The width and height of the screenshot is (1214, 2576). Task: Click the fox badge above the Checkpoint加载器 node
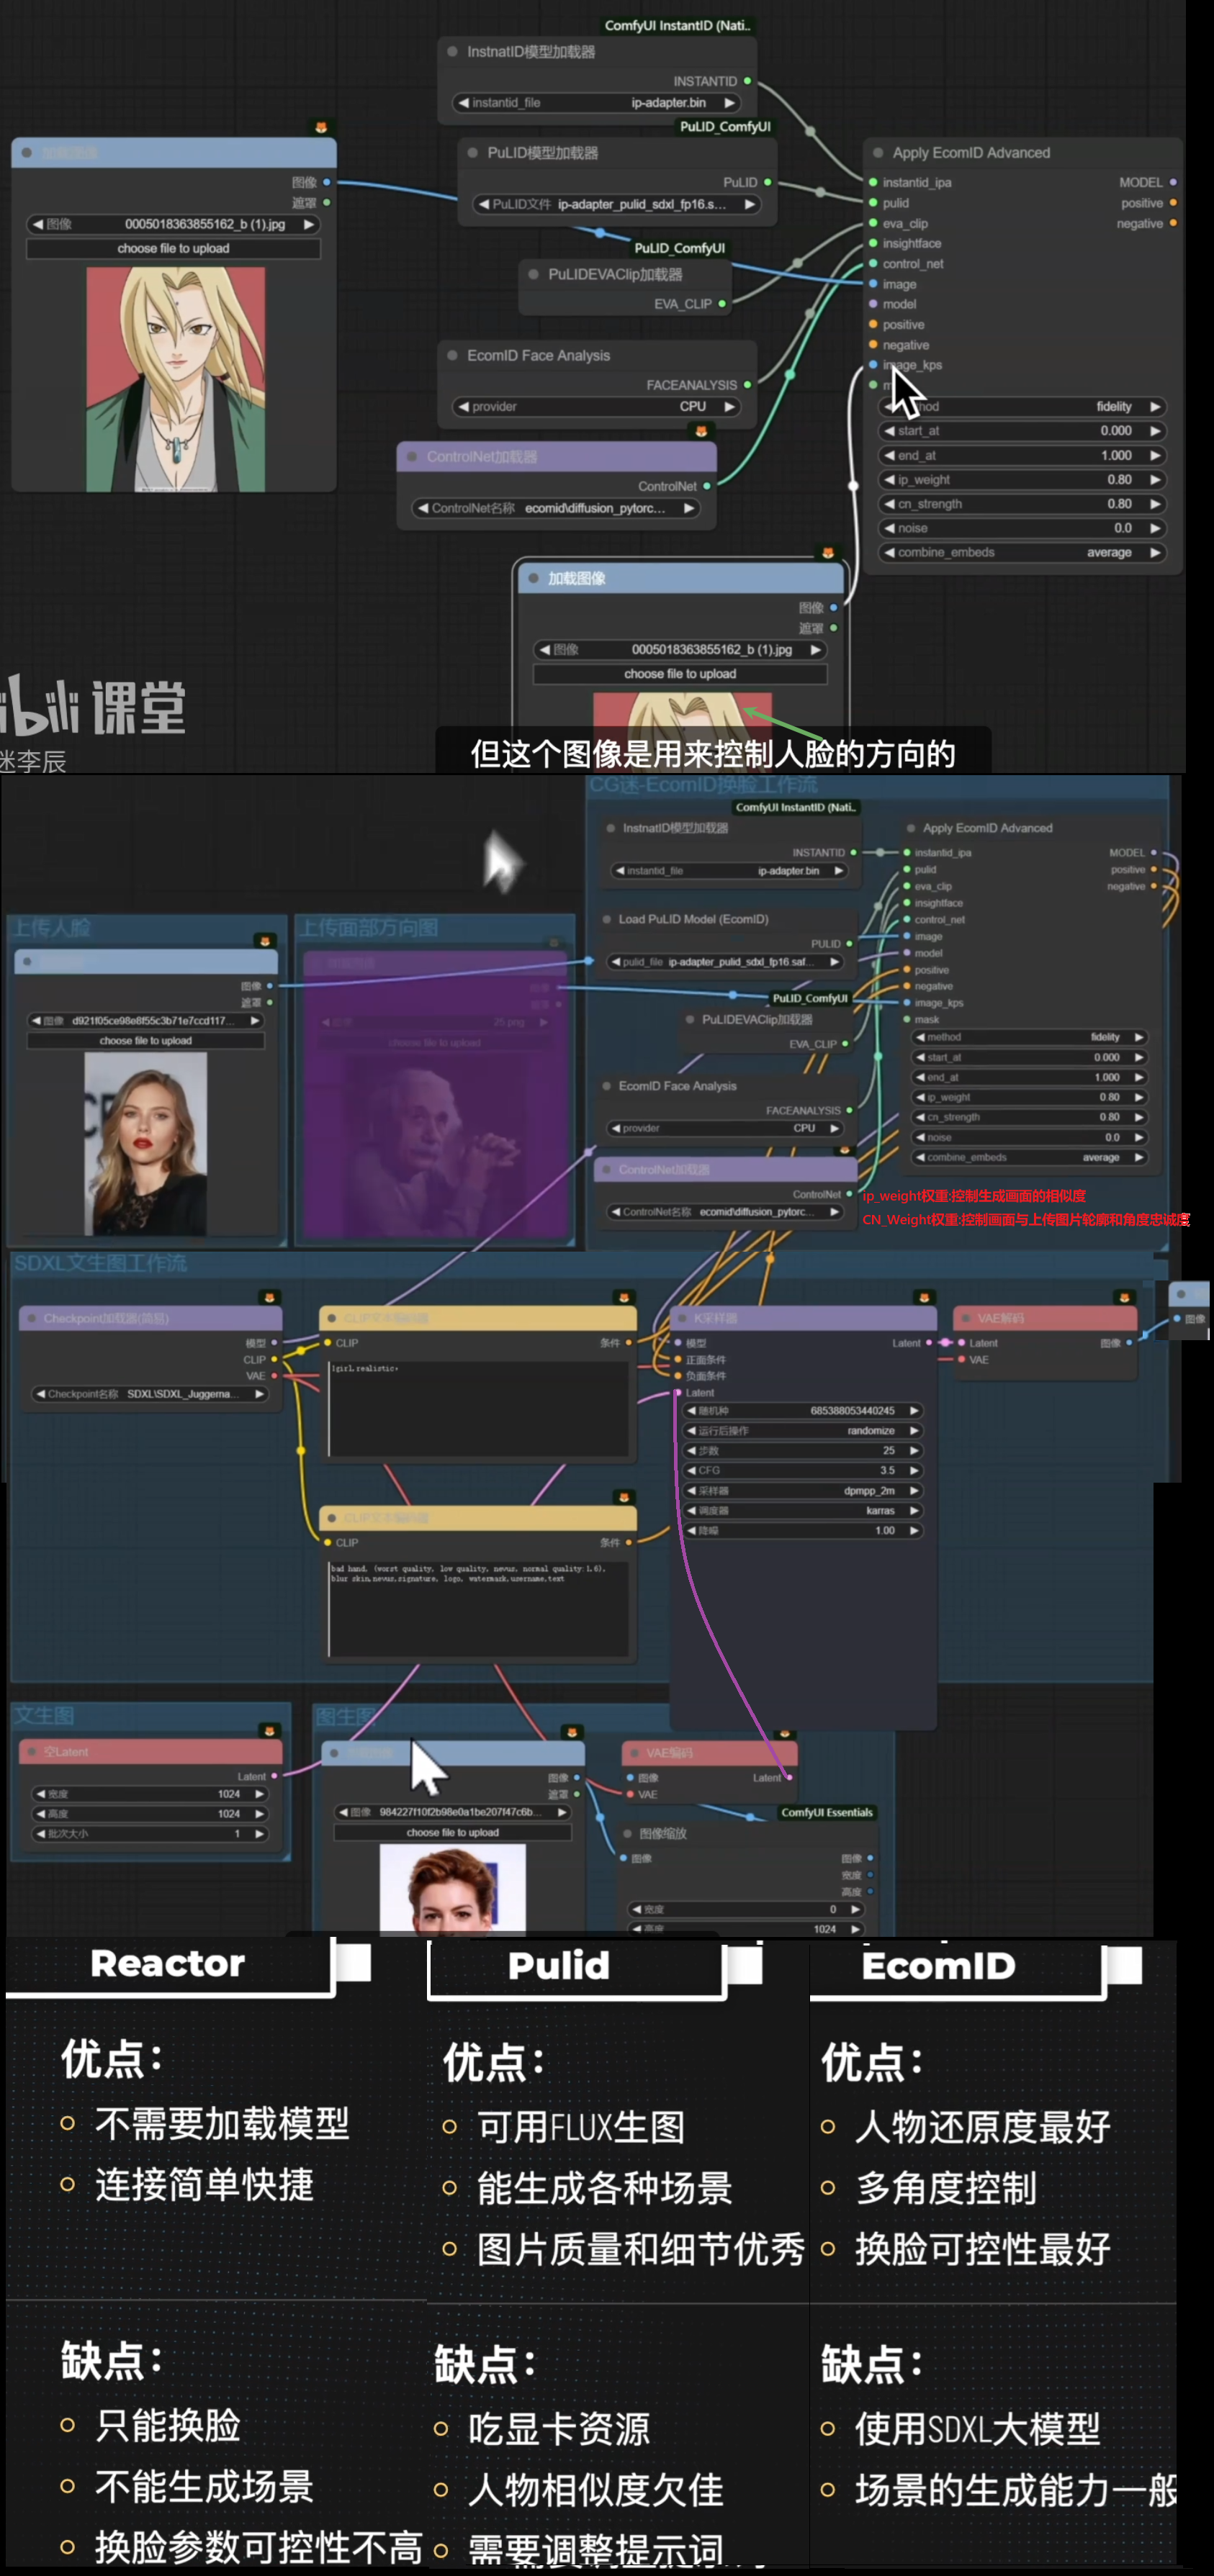[x=269, y=1297]
